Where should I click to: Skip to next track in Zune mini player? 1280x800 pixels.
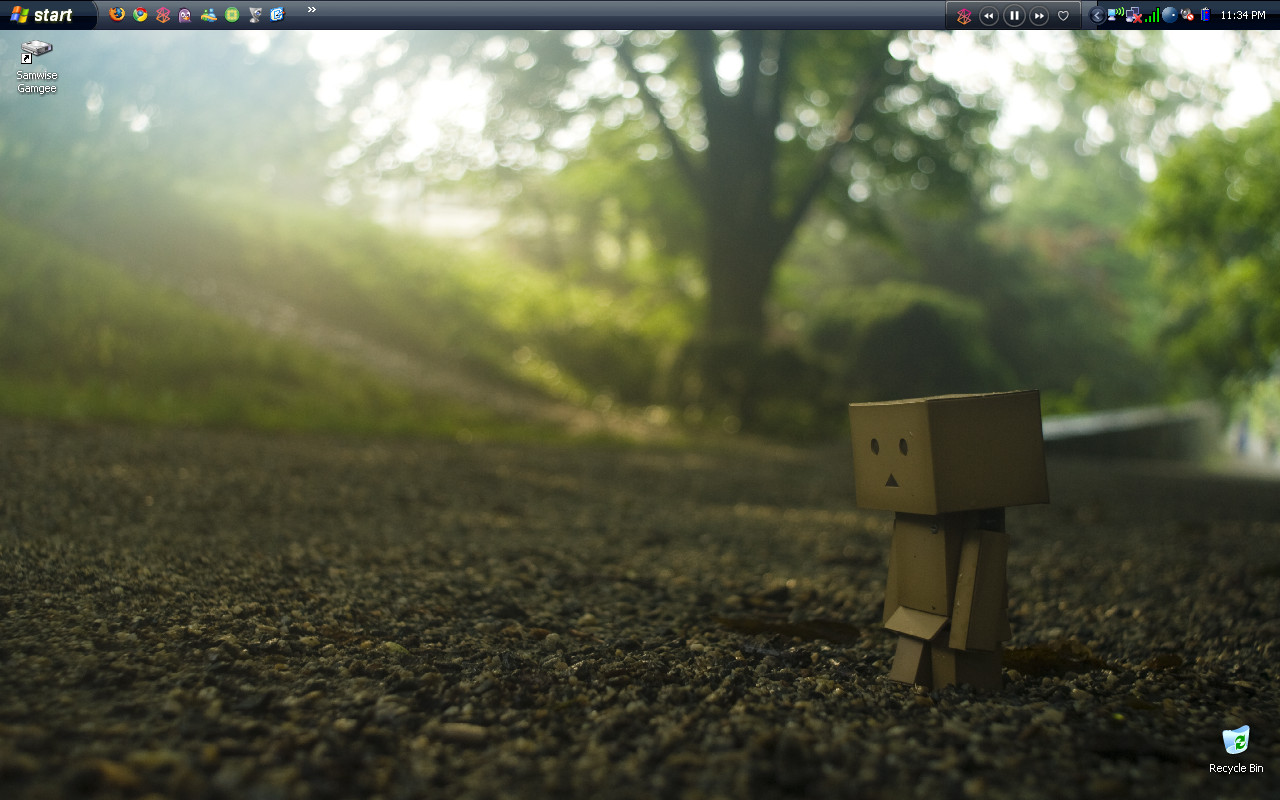(1039, 16)
